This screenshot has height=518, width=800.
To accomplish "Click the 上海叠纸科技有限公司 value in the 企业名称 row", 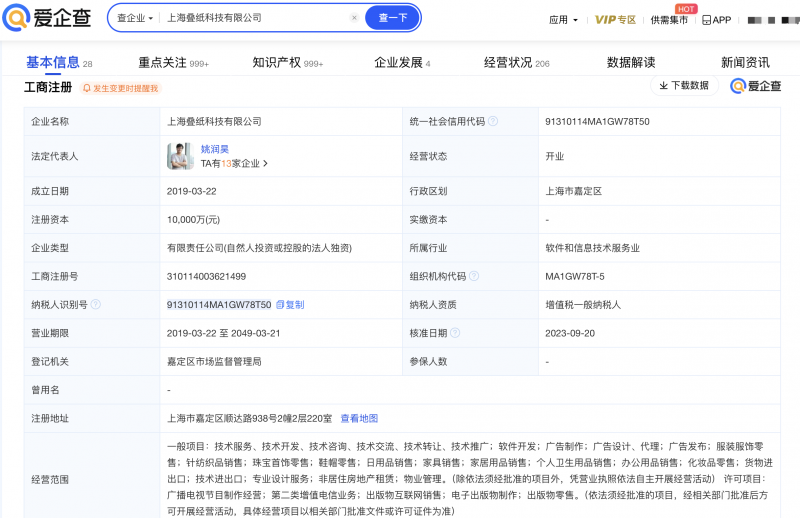I will point(214,121).
